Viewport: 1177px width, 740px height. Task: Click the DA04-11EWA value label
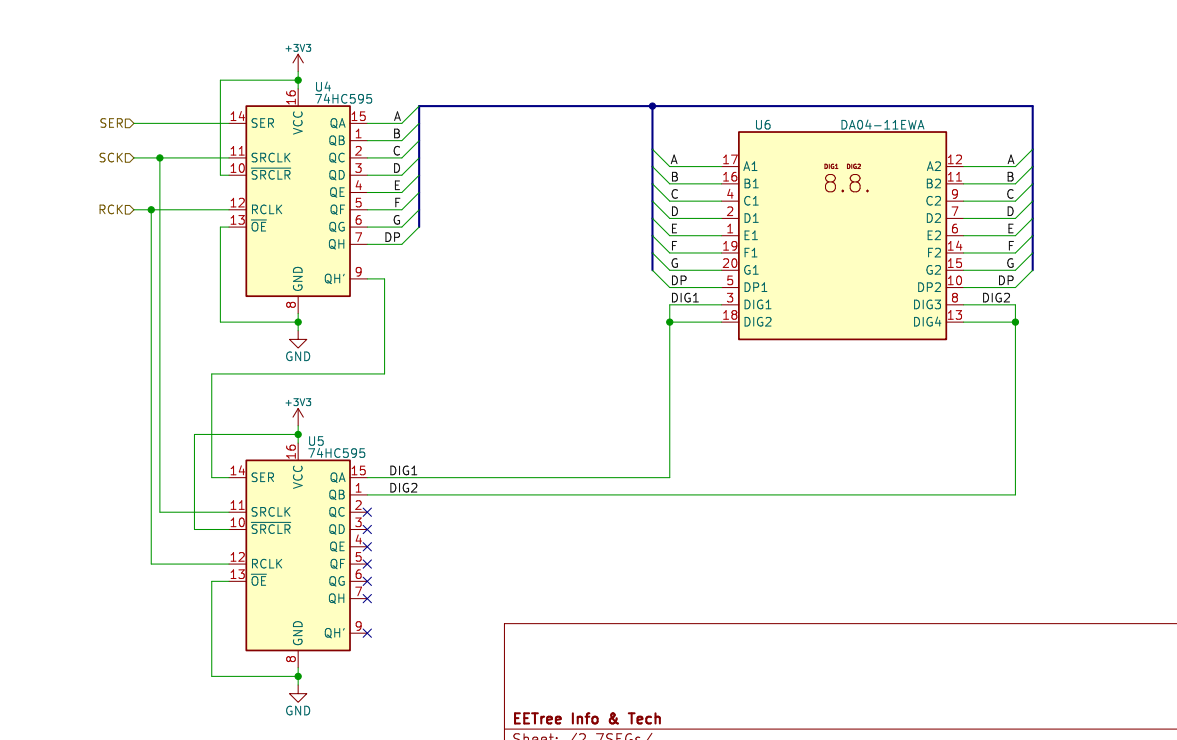click(882, 125)
